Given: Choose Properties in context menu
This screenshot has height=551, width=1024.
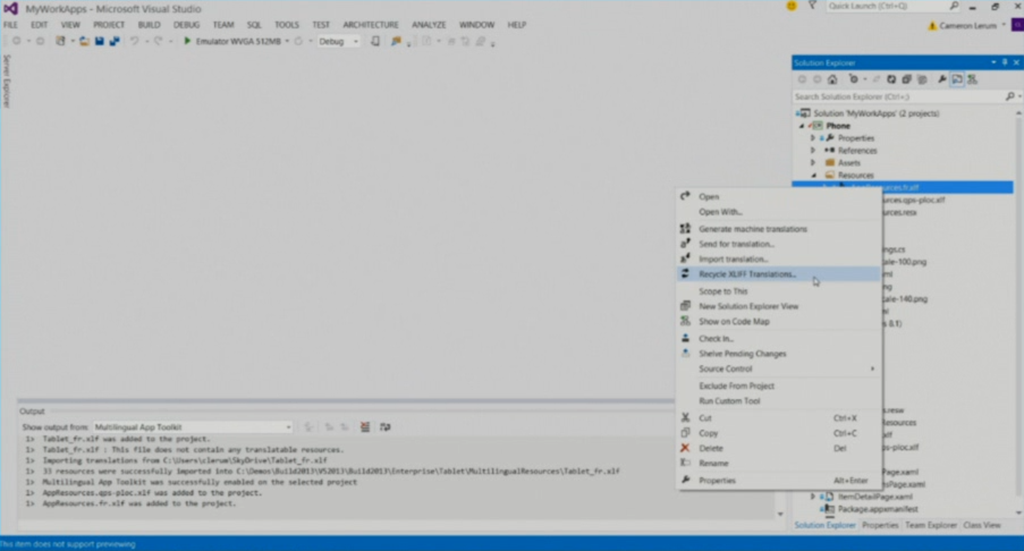Looking at the screenshot, I should pyautogui.click(x=778, y=480).
